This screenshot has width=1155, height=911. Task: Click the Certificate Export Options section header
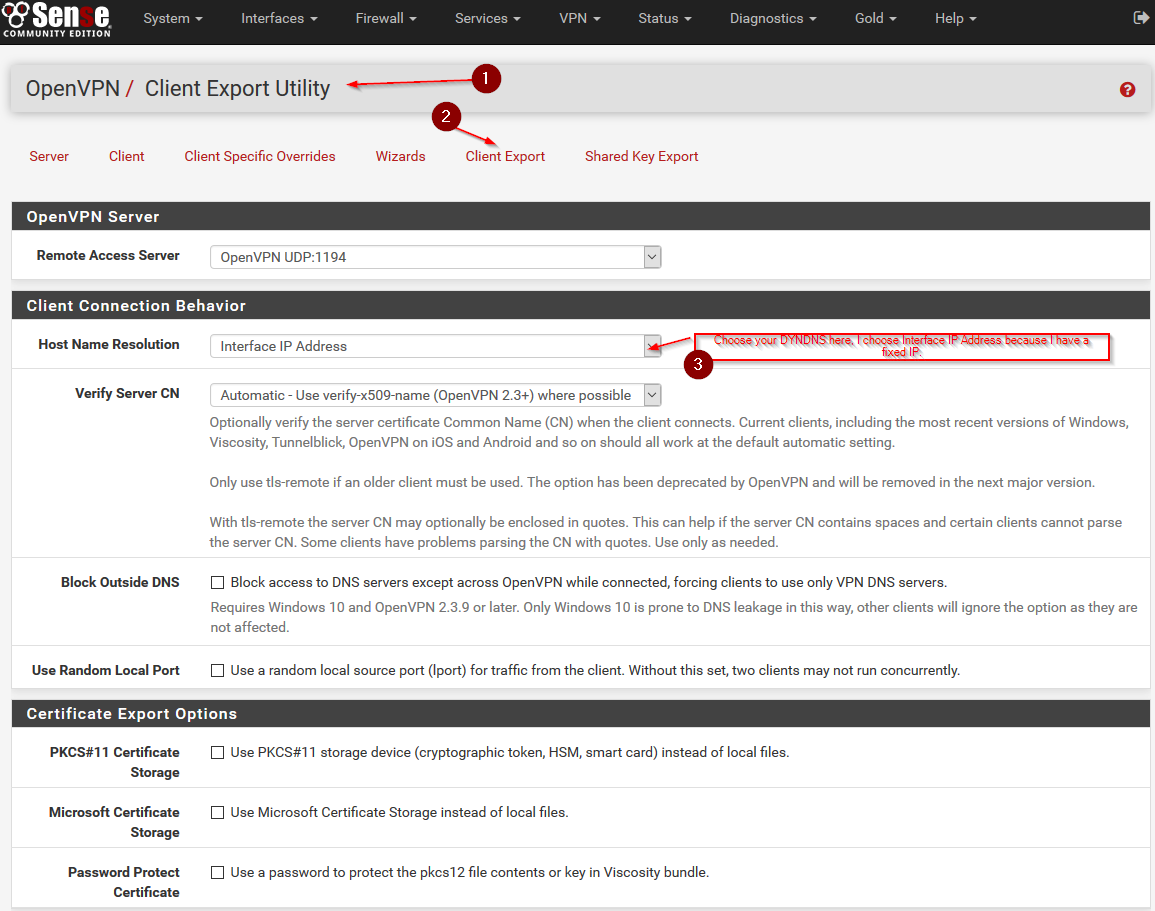580,714
